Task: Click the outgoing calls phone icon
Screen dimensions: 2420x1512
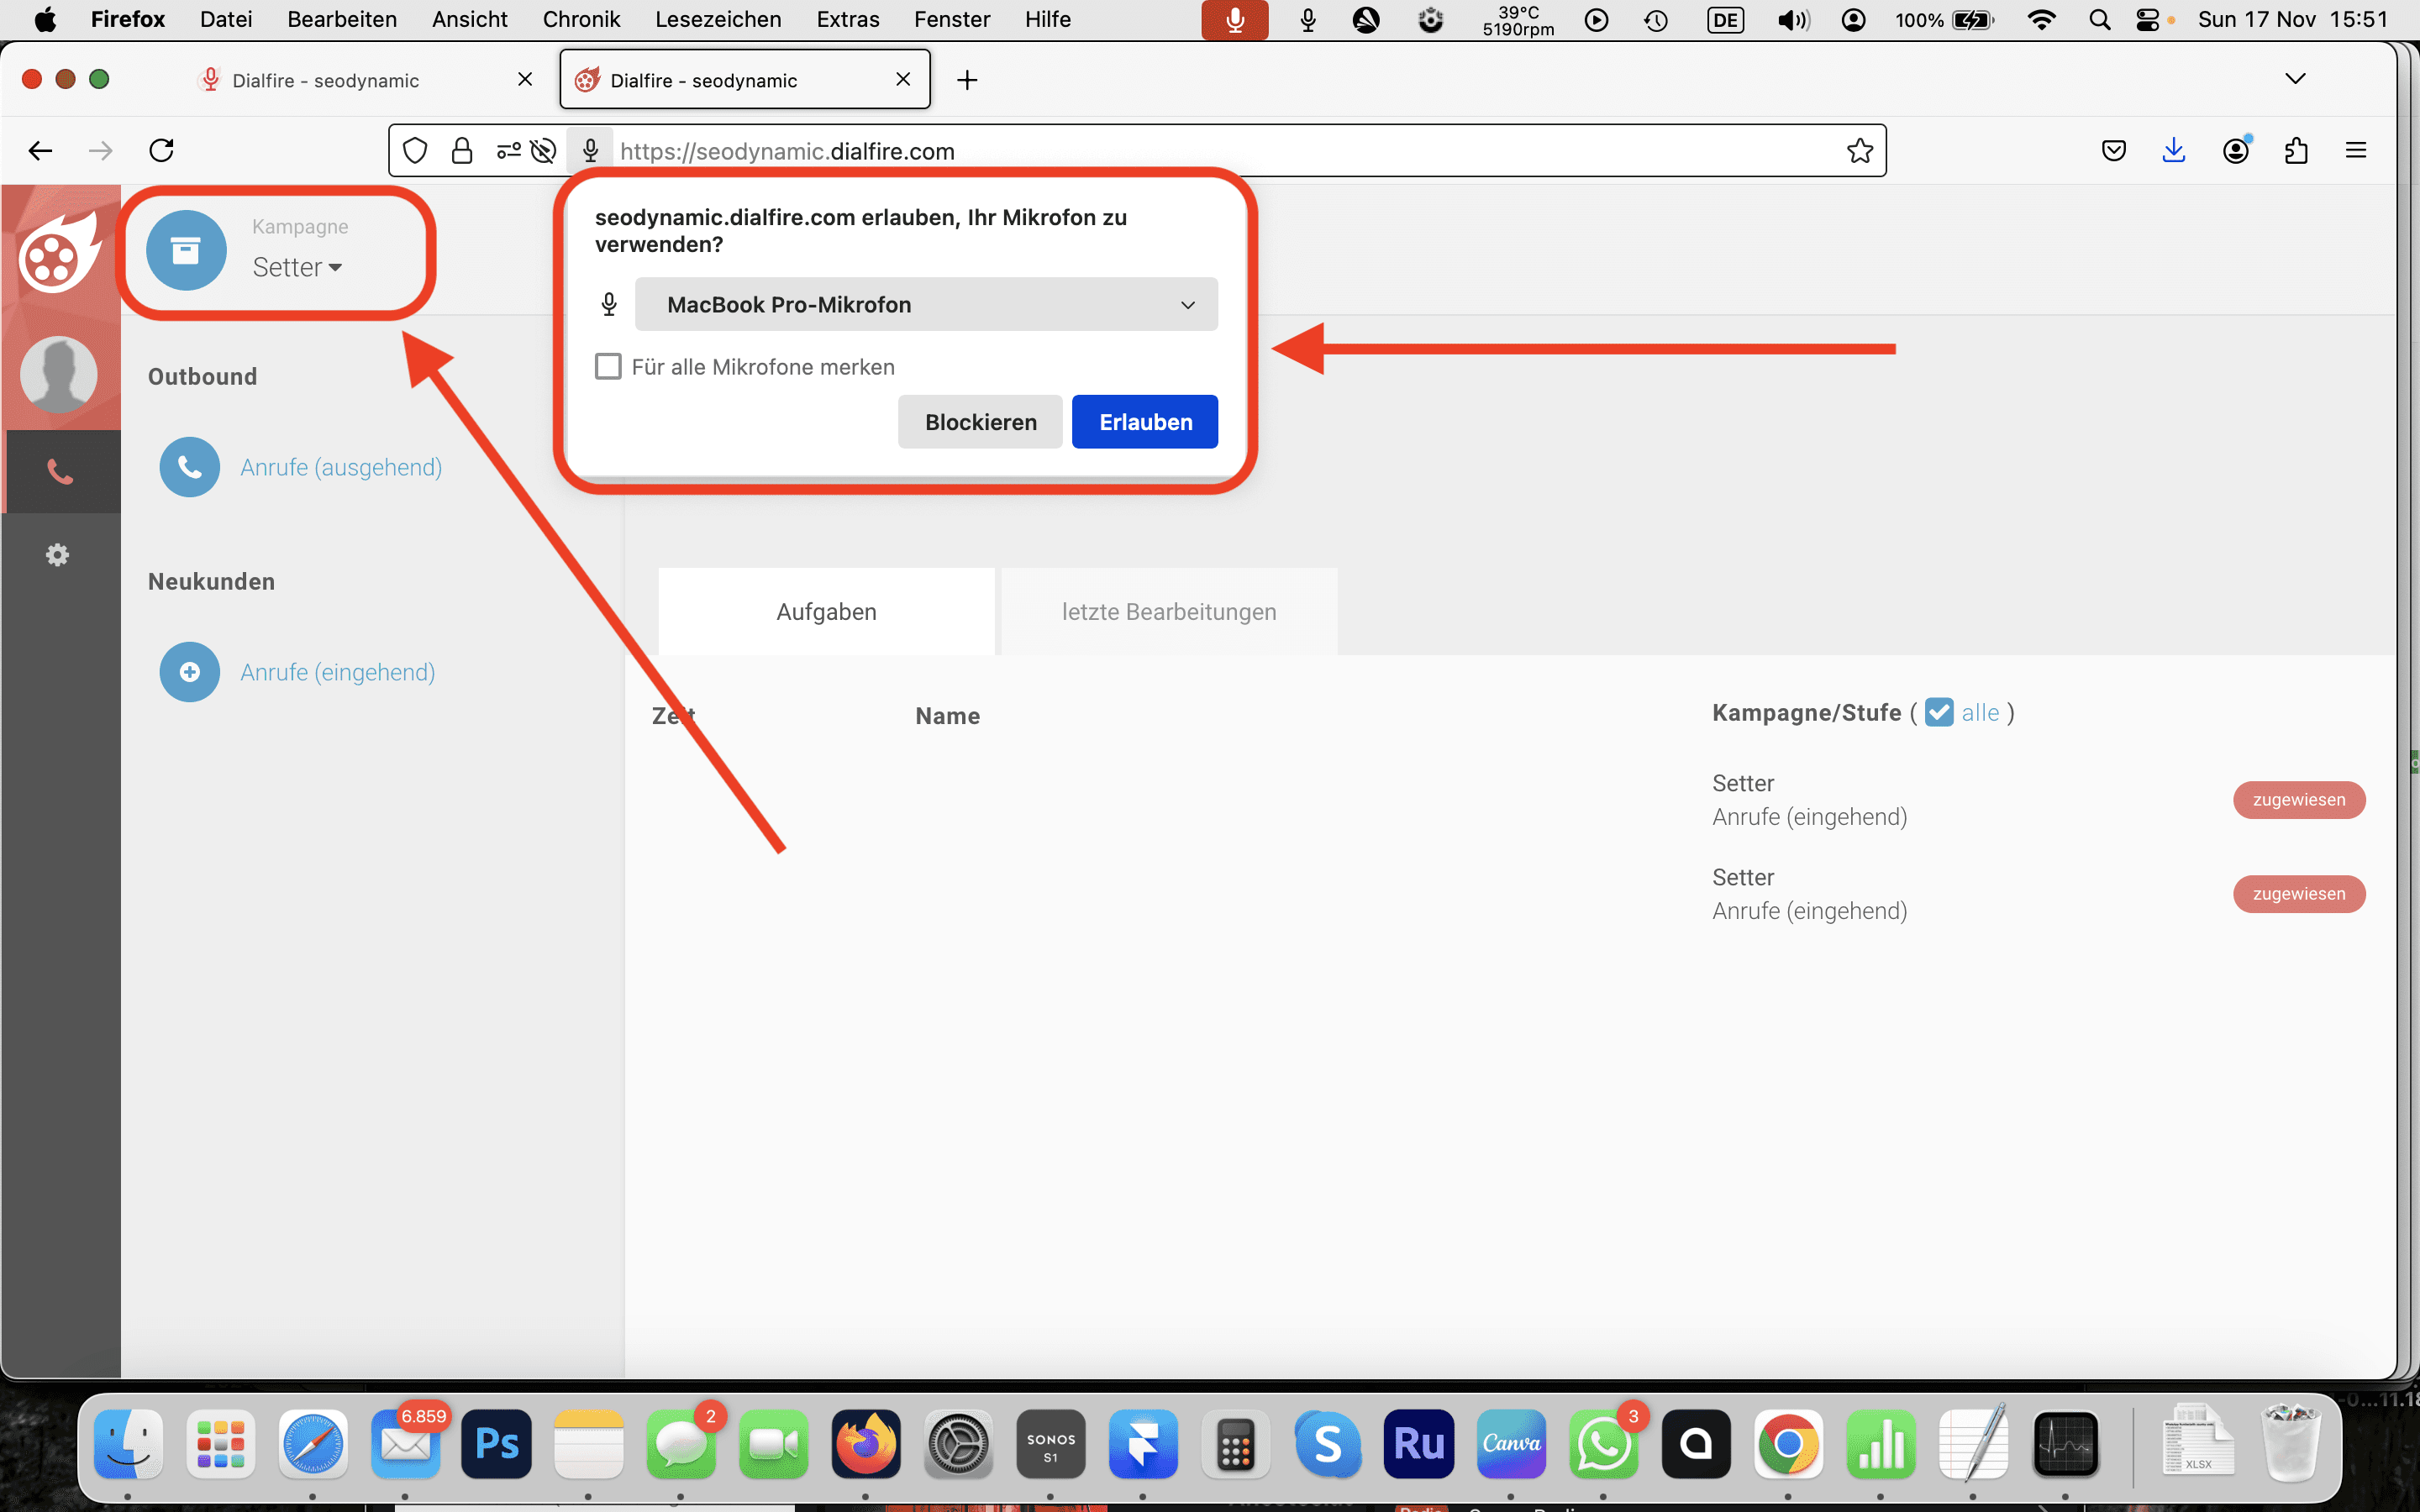Action: [x=189, y=467]
